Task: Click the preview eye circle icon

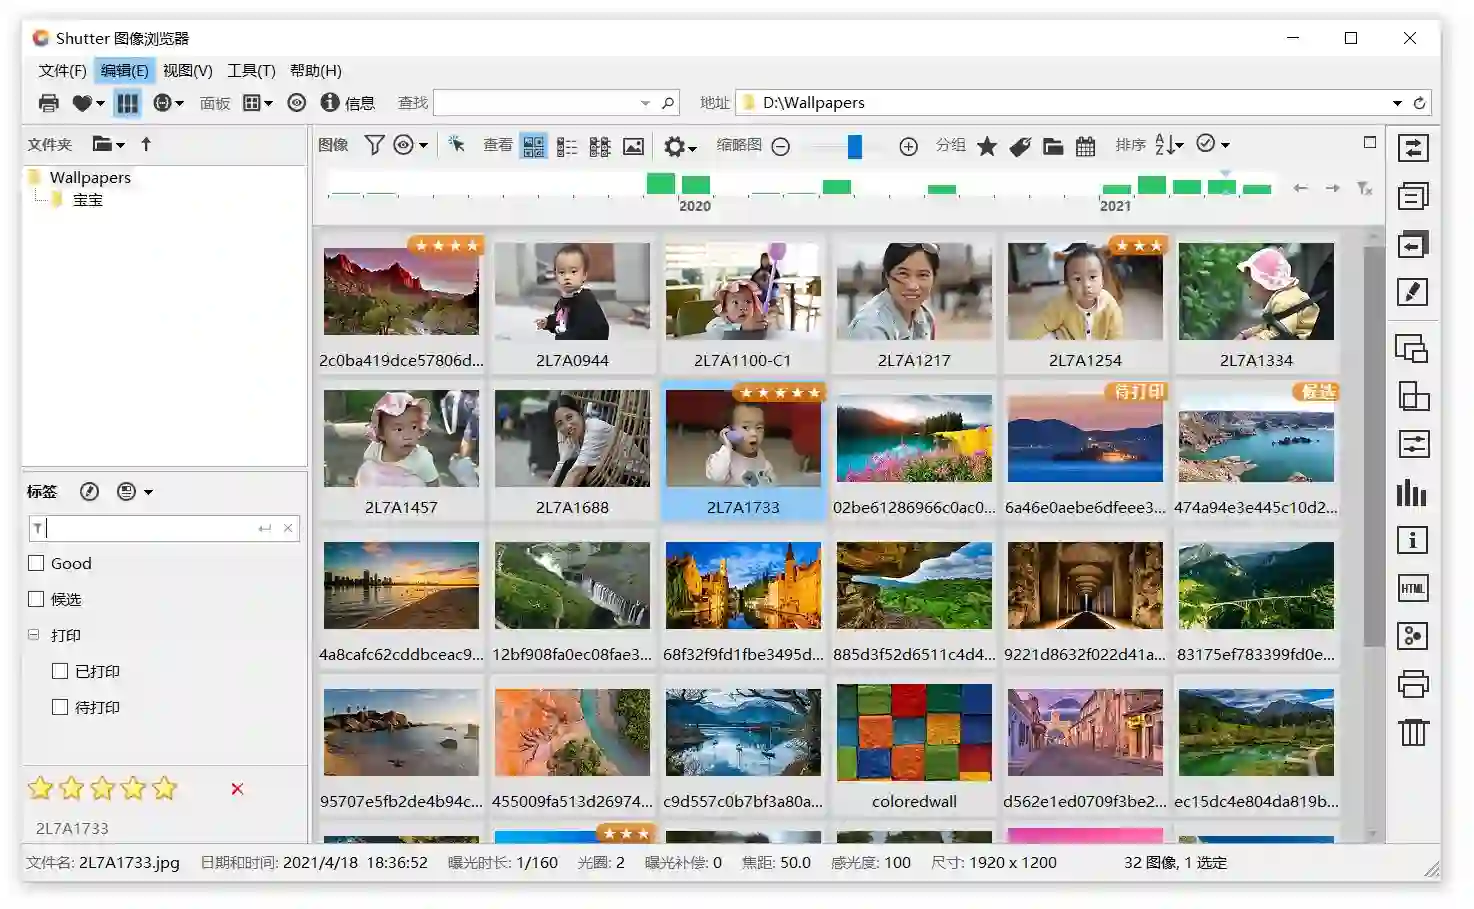Action: coord(297,103)
